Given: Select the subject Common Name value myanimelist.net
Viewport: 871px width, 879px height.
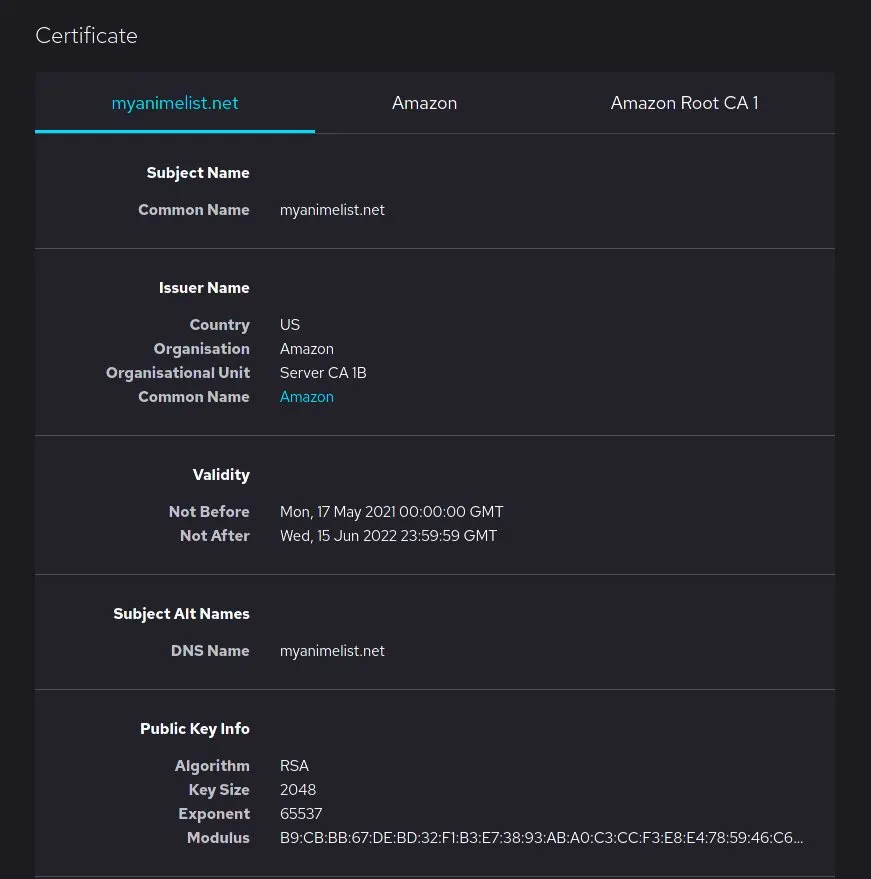Looking at the screenshot, I should tap(332, 210).
